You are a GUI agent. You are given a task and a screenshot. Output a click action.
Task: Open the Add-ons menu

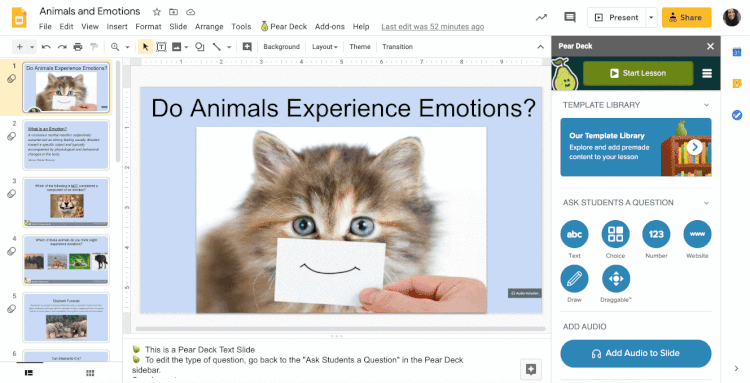click(330, 27)
